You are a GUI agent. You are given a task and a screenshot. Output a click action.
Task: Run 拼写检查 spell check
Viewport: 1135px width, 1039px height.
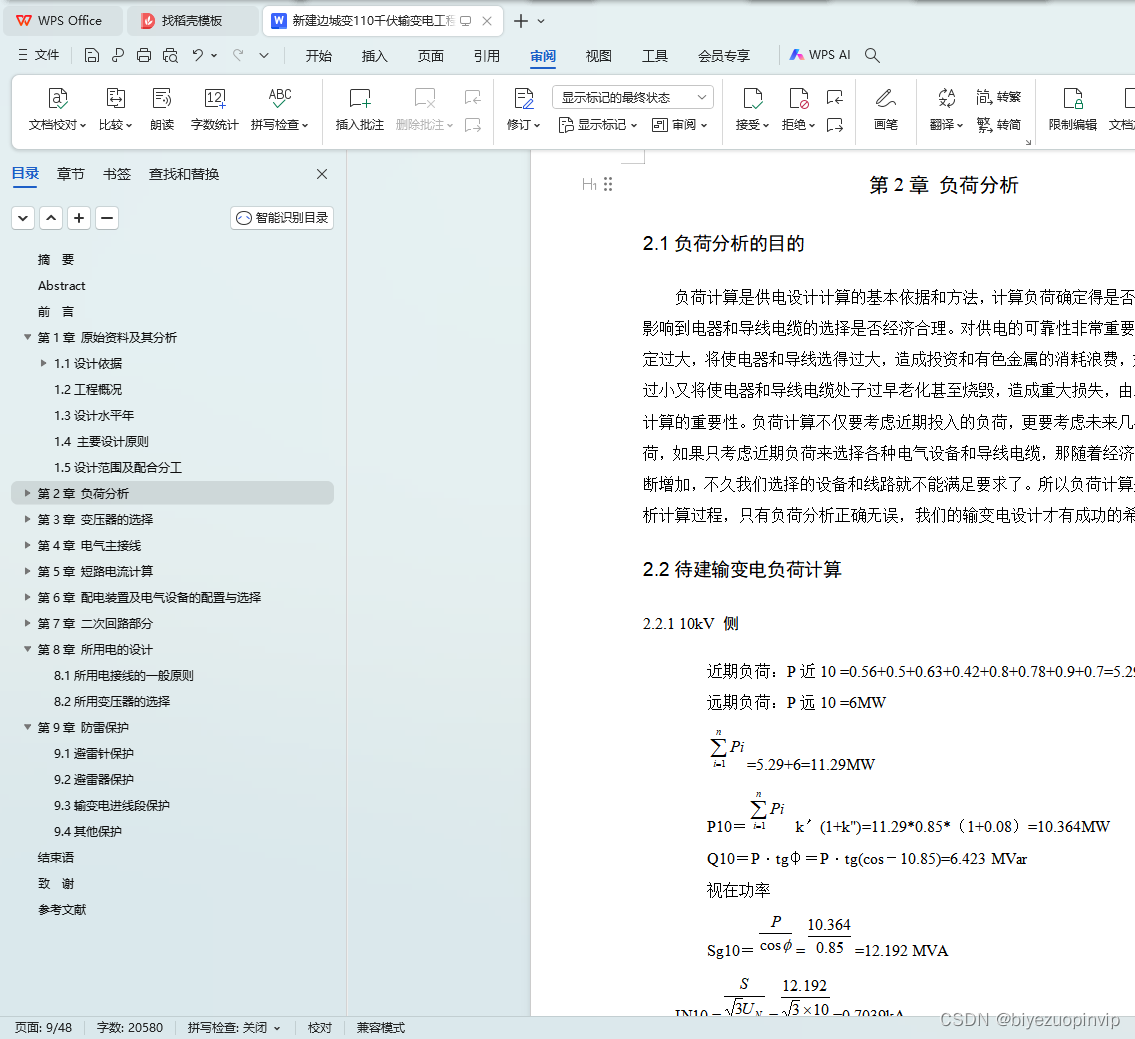[x=279, y=109]
